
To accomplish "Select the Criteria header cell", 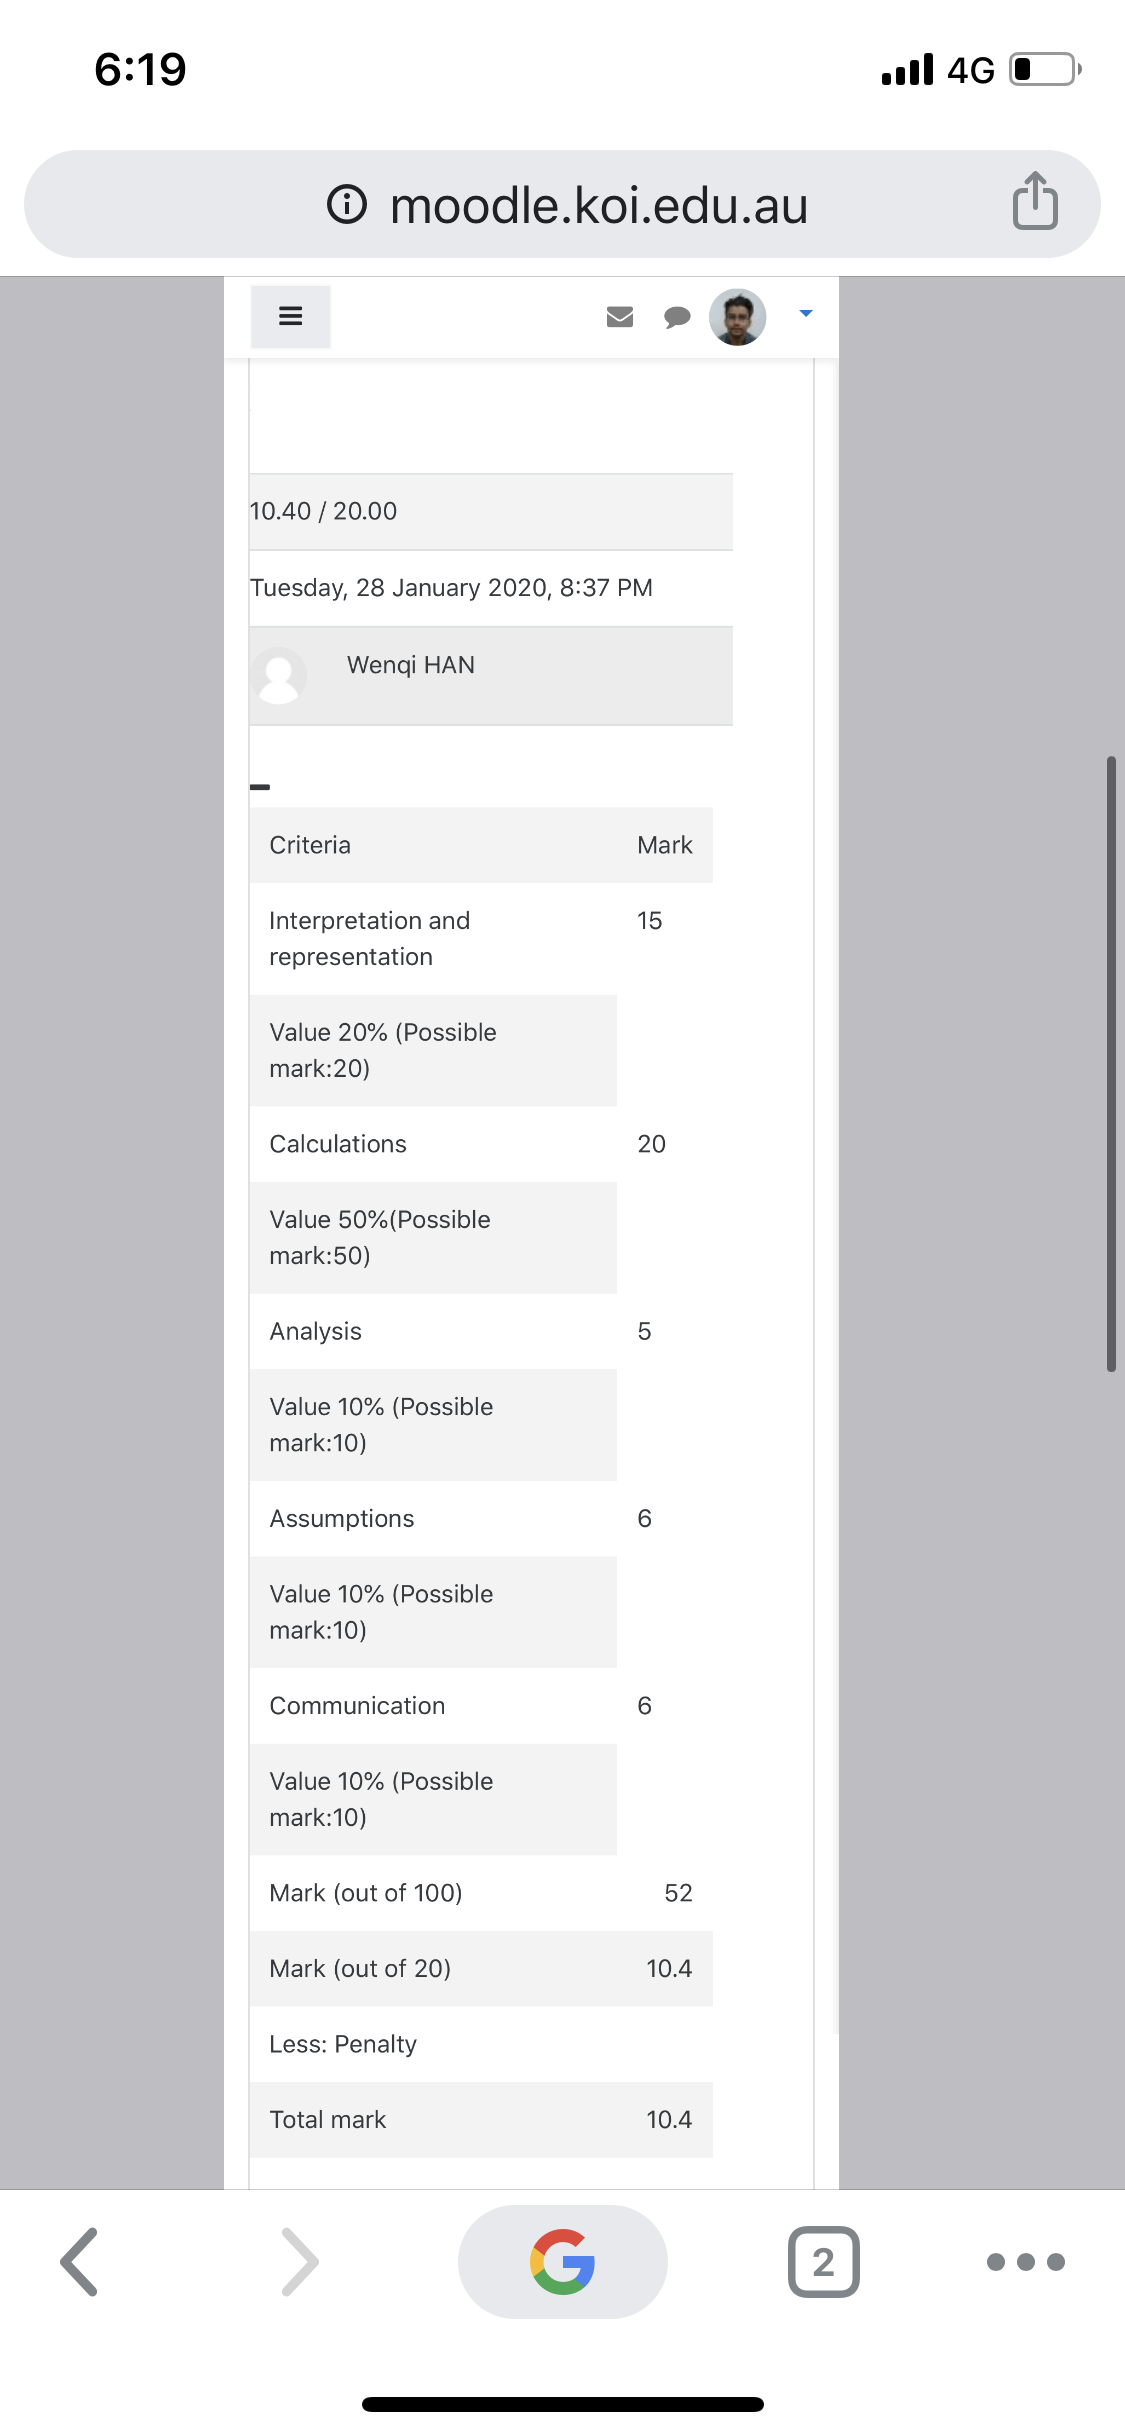I will pyautogui.click(x=433, y=845).
